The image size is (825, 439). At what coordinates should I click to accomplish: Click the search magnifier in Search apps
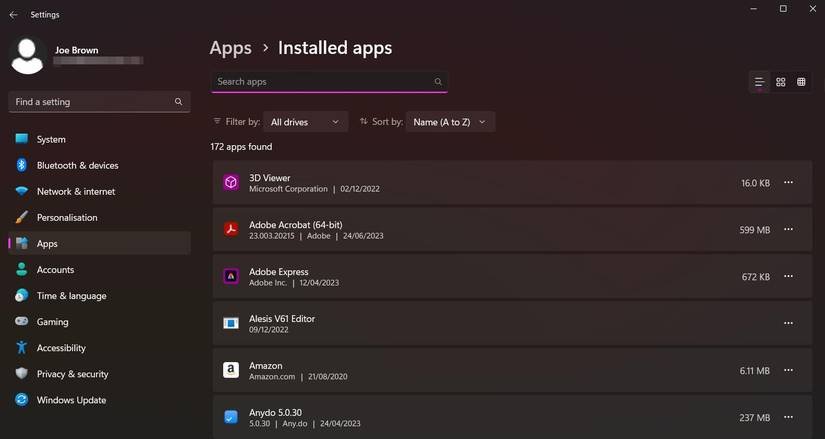(x=438, y=82)
